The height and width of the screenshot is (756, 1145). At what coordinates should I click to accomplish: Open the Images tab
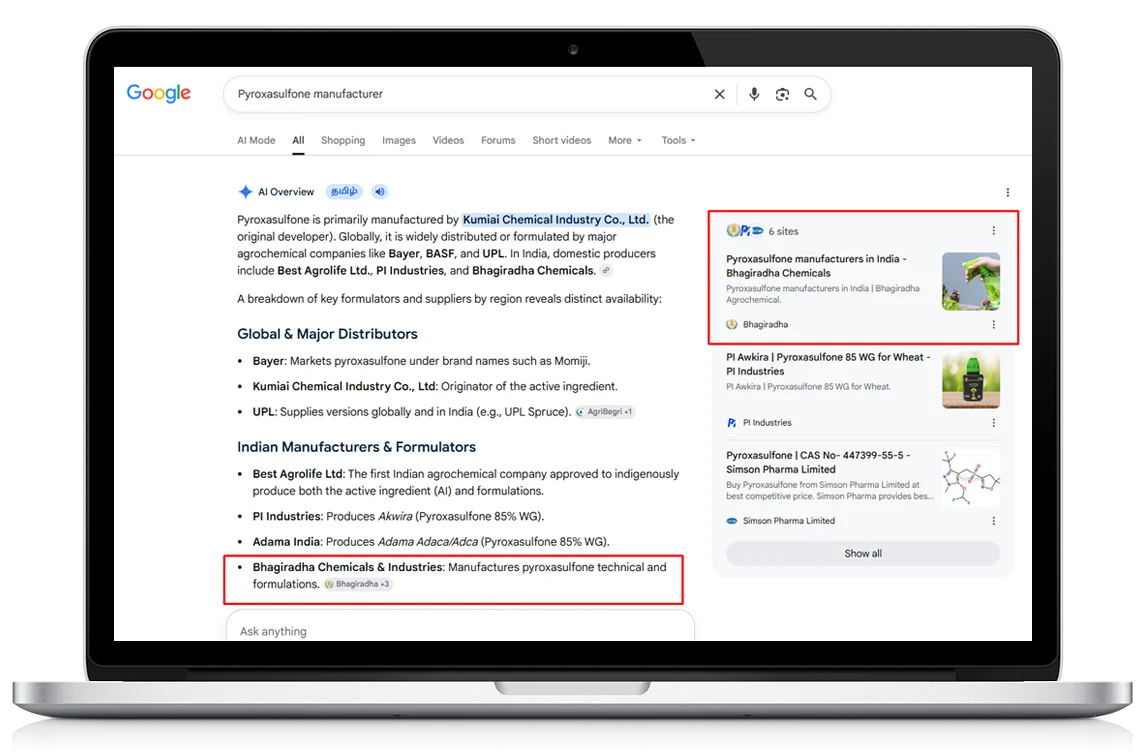[399, 140]
